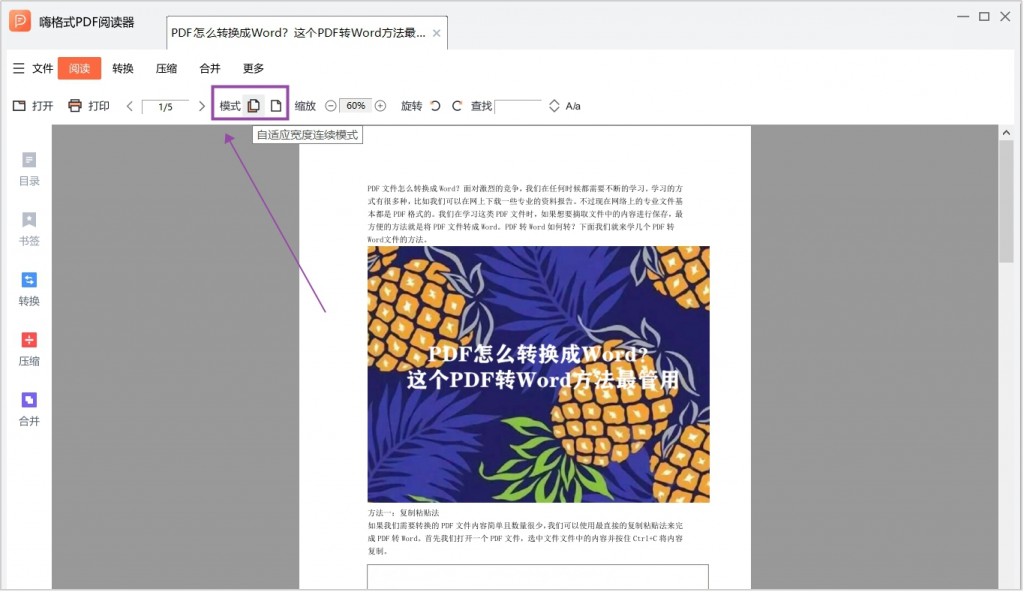Click the scroll up arrow of vertical scrollbar
The width and height of the screenshot is (1024, 592).
pyautogui.click(x=1006, y=133)
